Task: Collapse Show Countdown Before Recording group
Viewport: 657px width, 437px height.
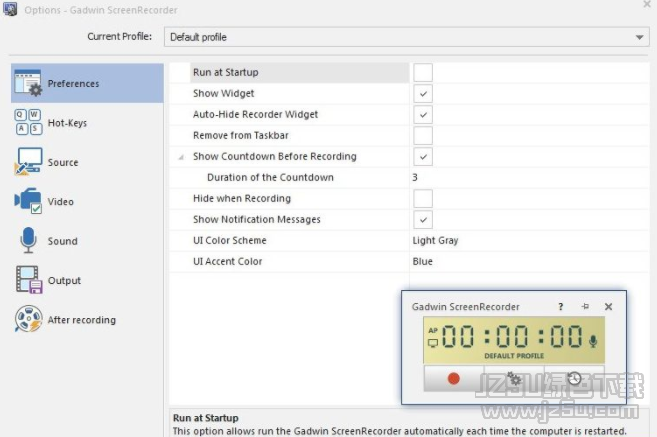Action: (x=181, y=157)
